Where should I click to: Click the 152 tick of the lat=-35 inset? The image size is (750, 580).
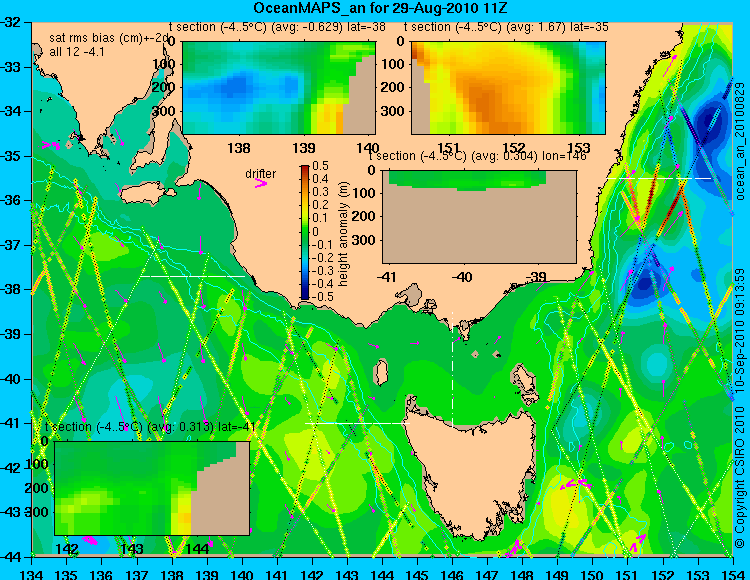514,148
